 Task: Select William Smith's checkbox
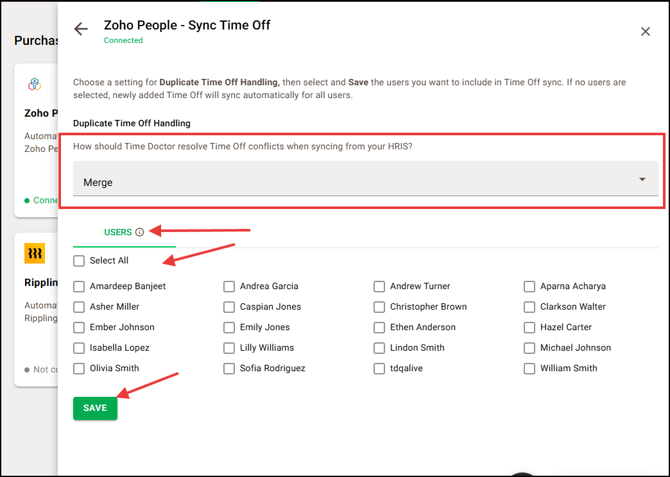coord(529,369)
